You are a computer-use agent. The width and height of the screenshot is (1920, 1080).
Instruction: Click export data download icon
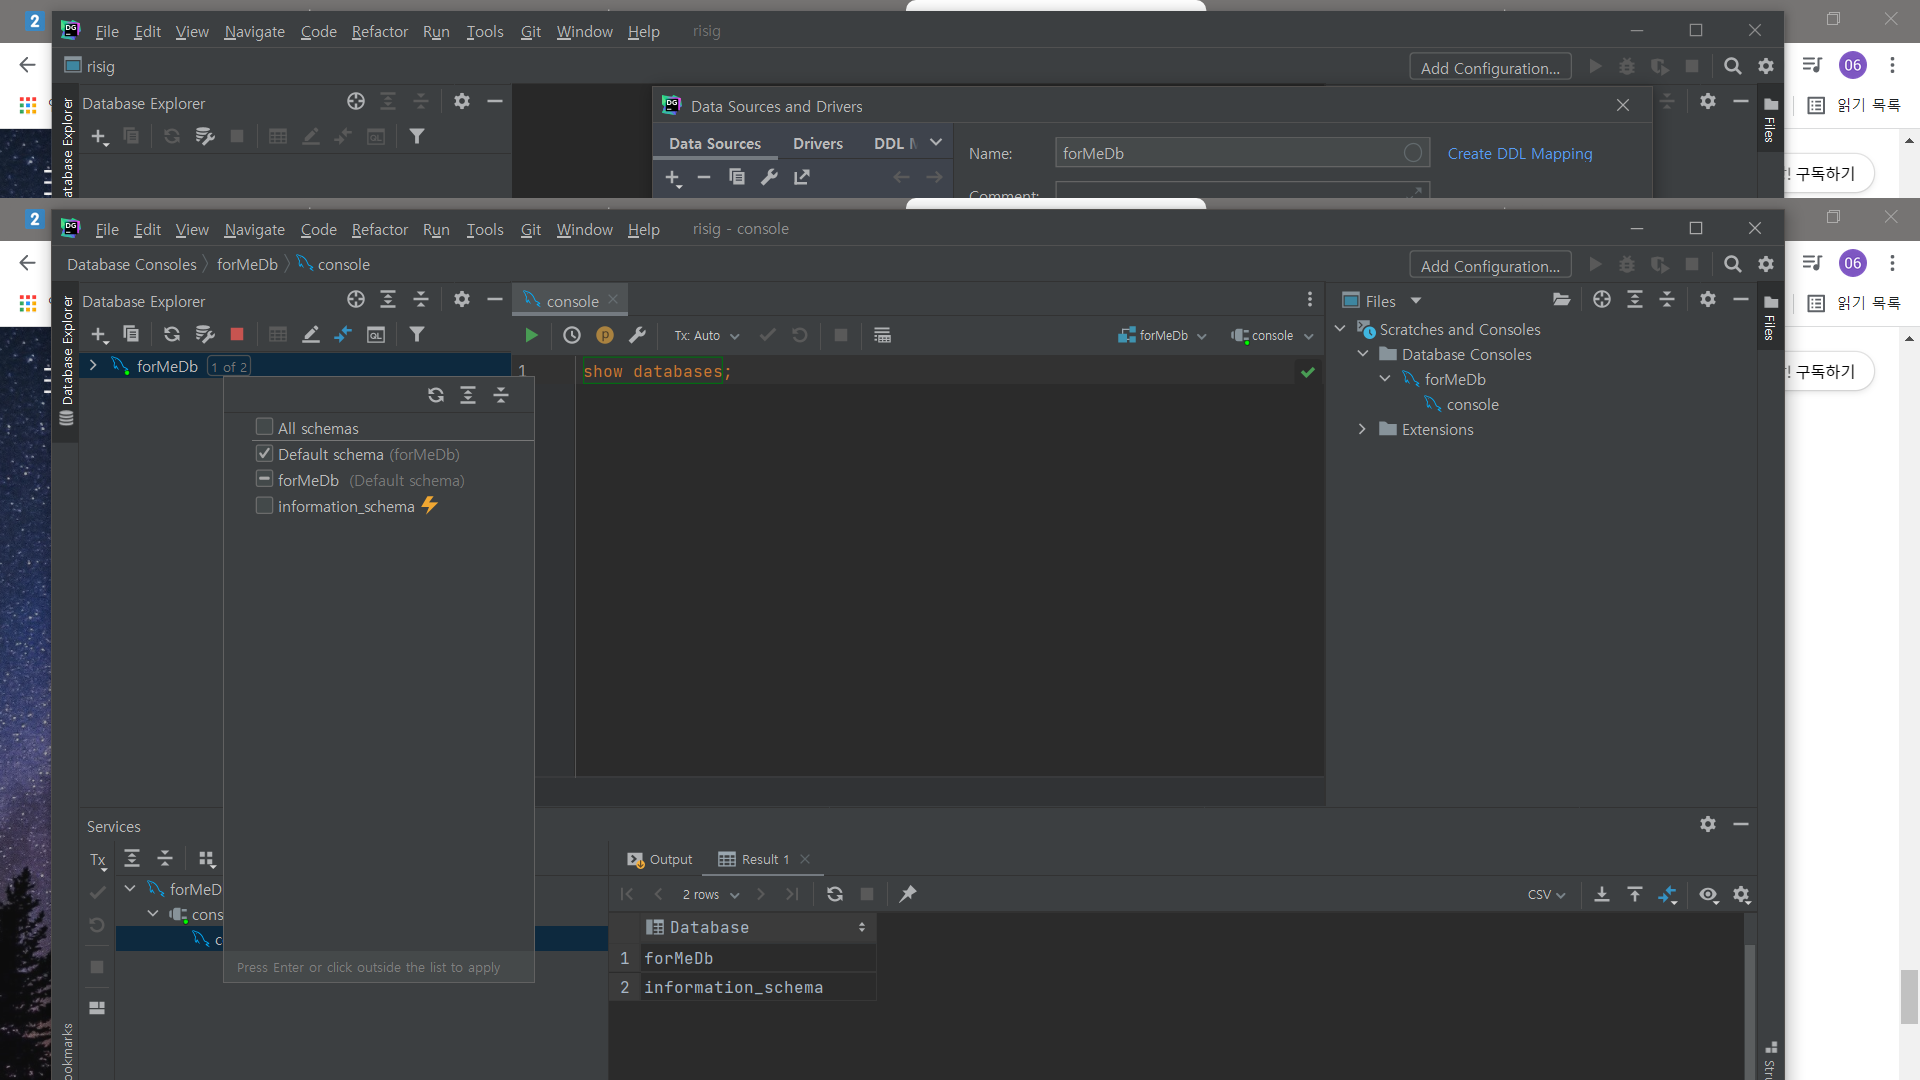pos(1601,894)
